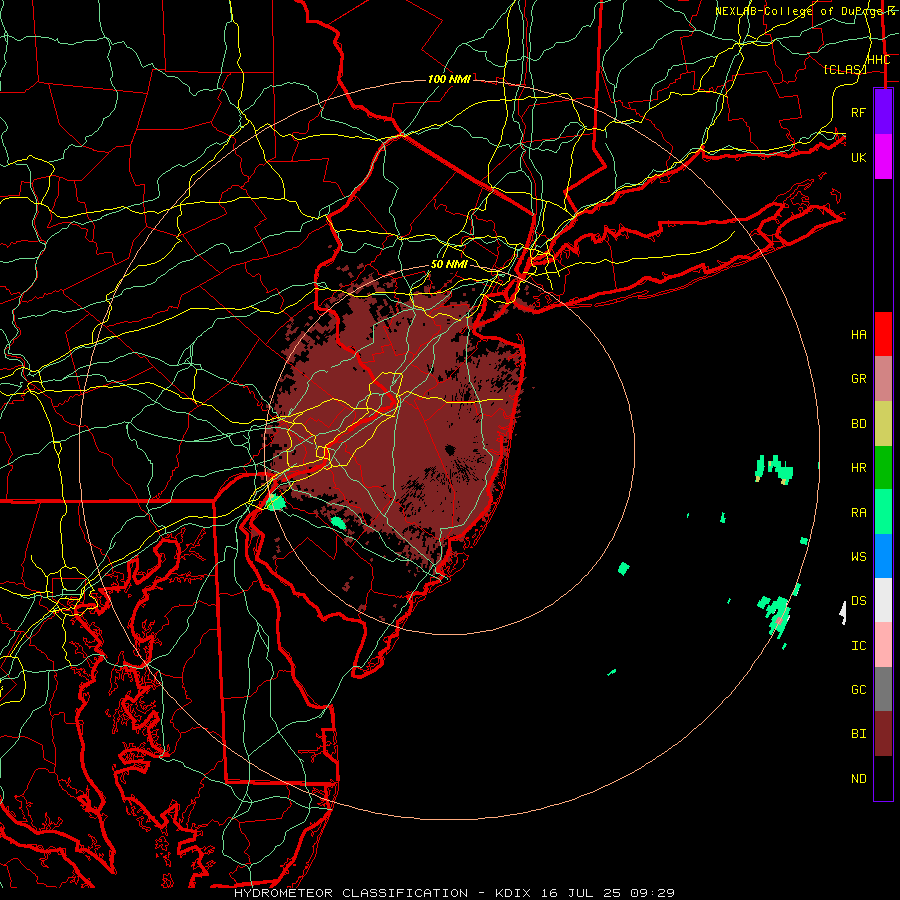Select the yellow BD big drops swatch
This screenshot has height=900, width=900.
[883, 424]
